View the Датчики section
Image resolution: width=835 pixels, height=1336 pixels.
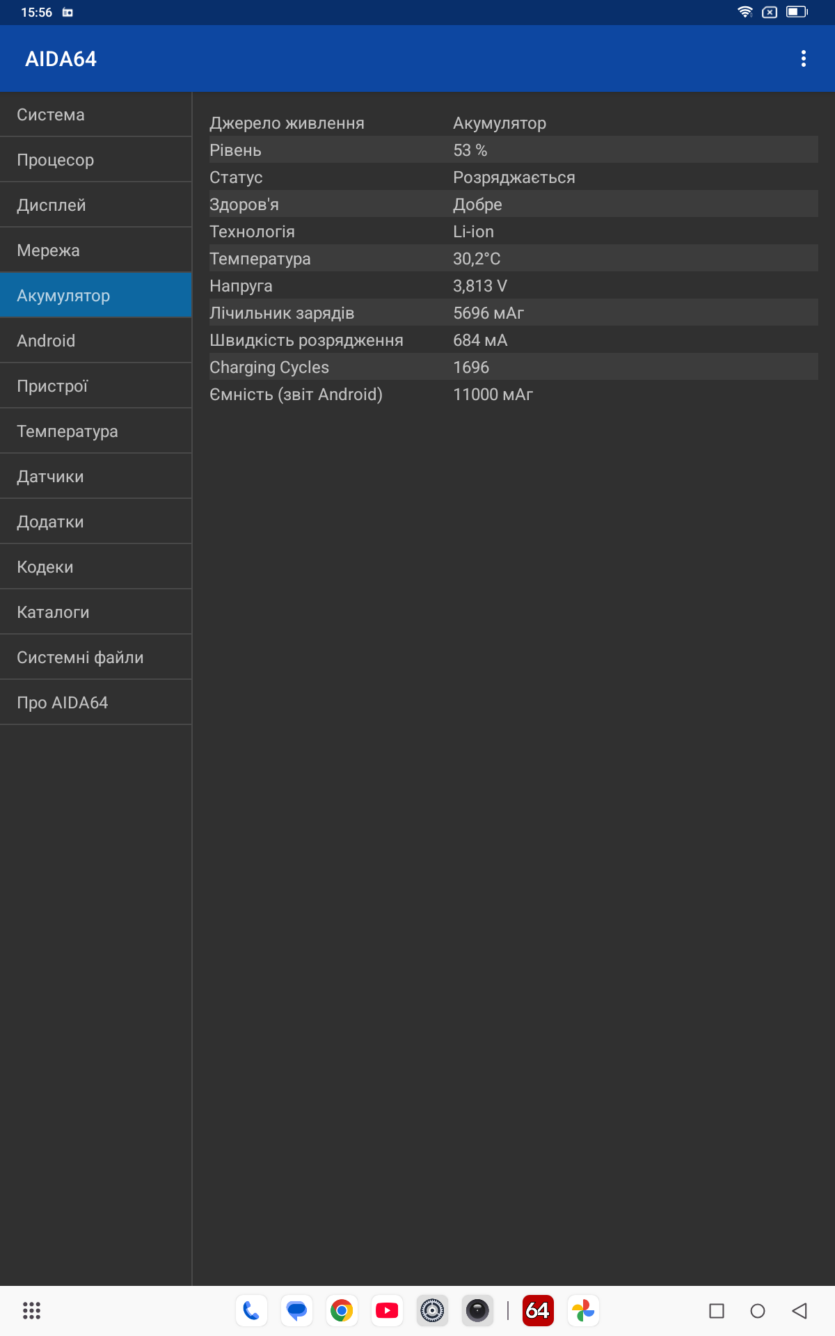click(96, 477)
